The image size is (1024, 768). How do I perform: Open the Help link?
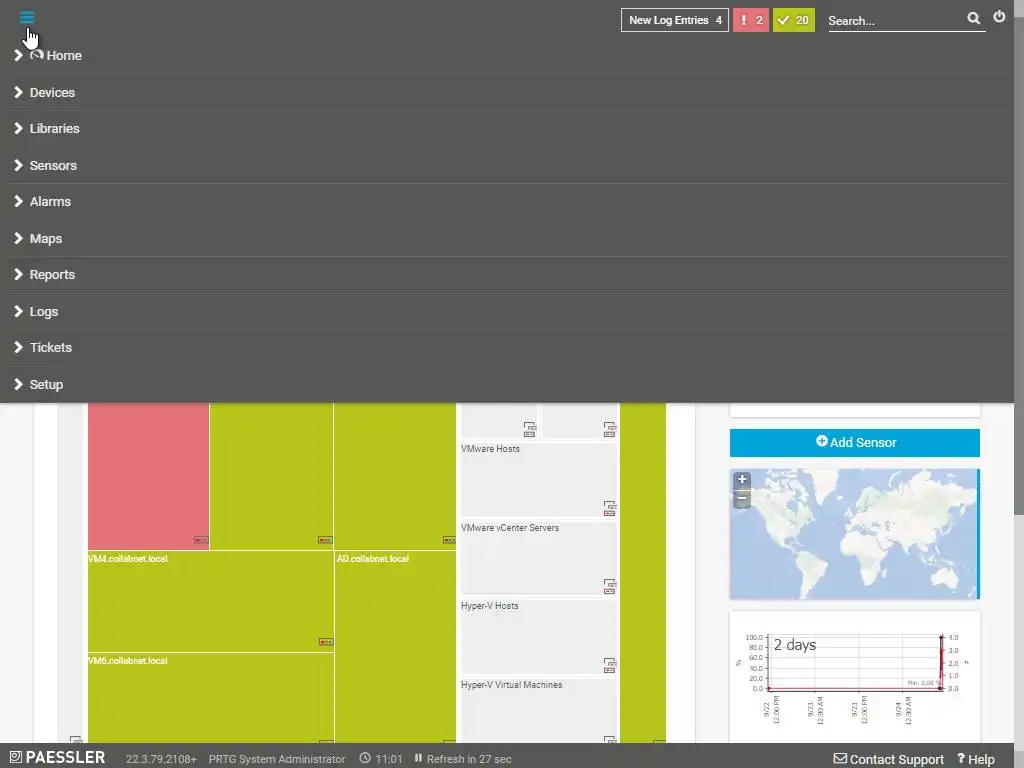[x=976, y=759]
